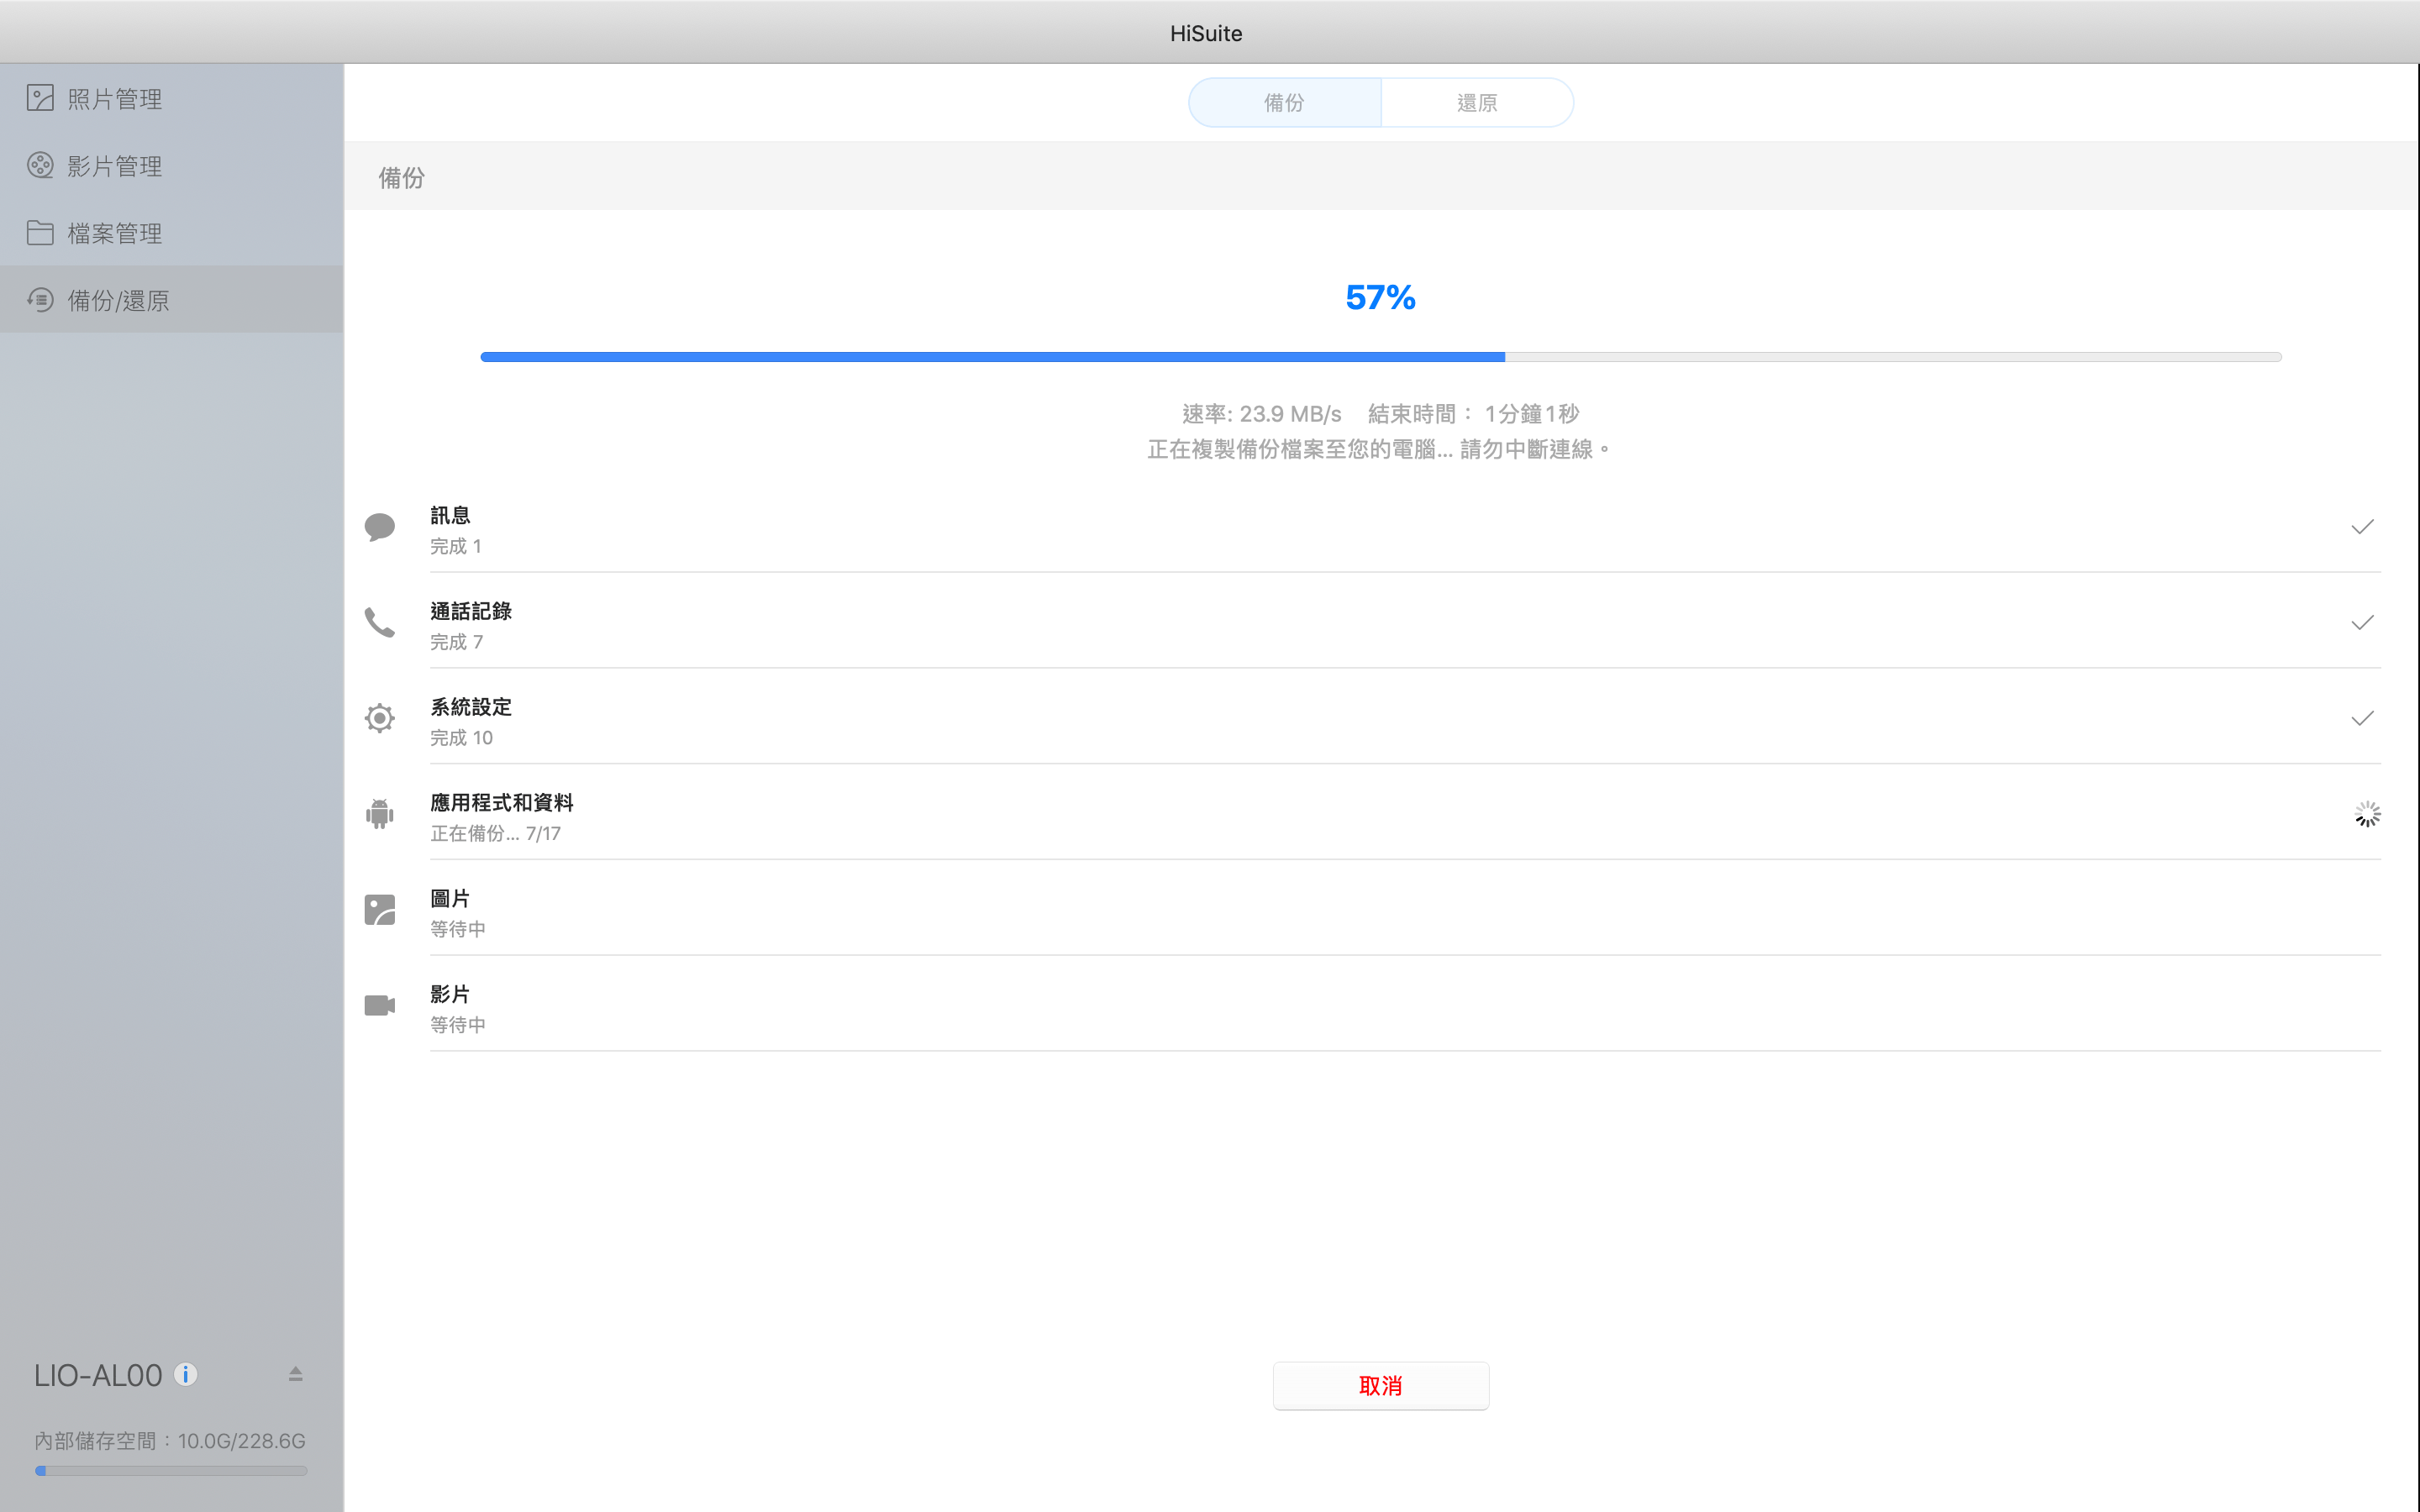Click the eject device icon
The width and height of the screenshot is (2420, 1512).
coord(295,1374)
